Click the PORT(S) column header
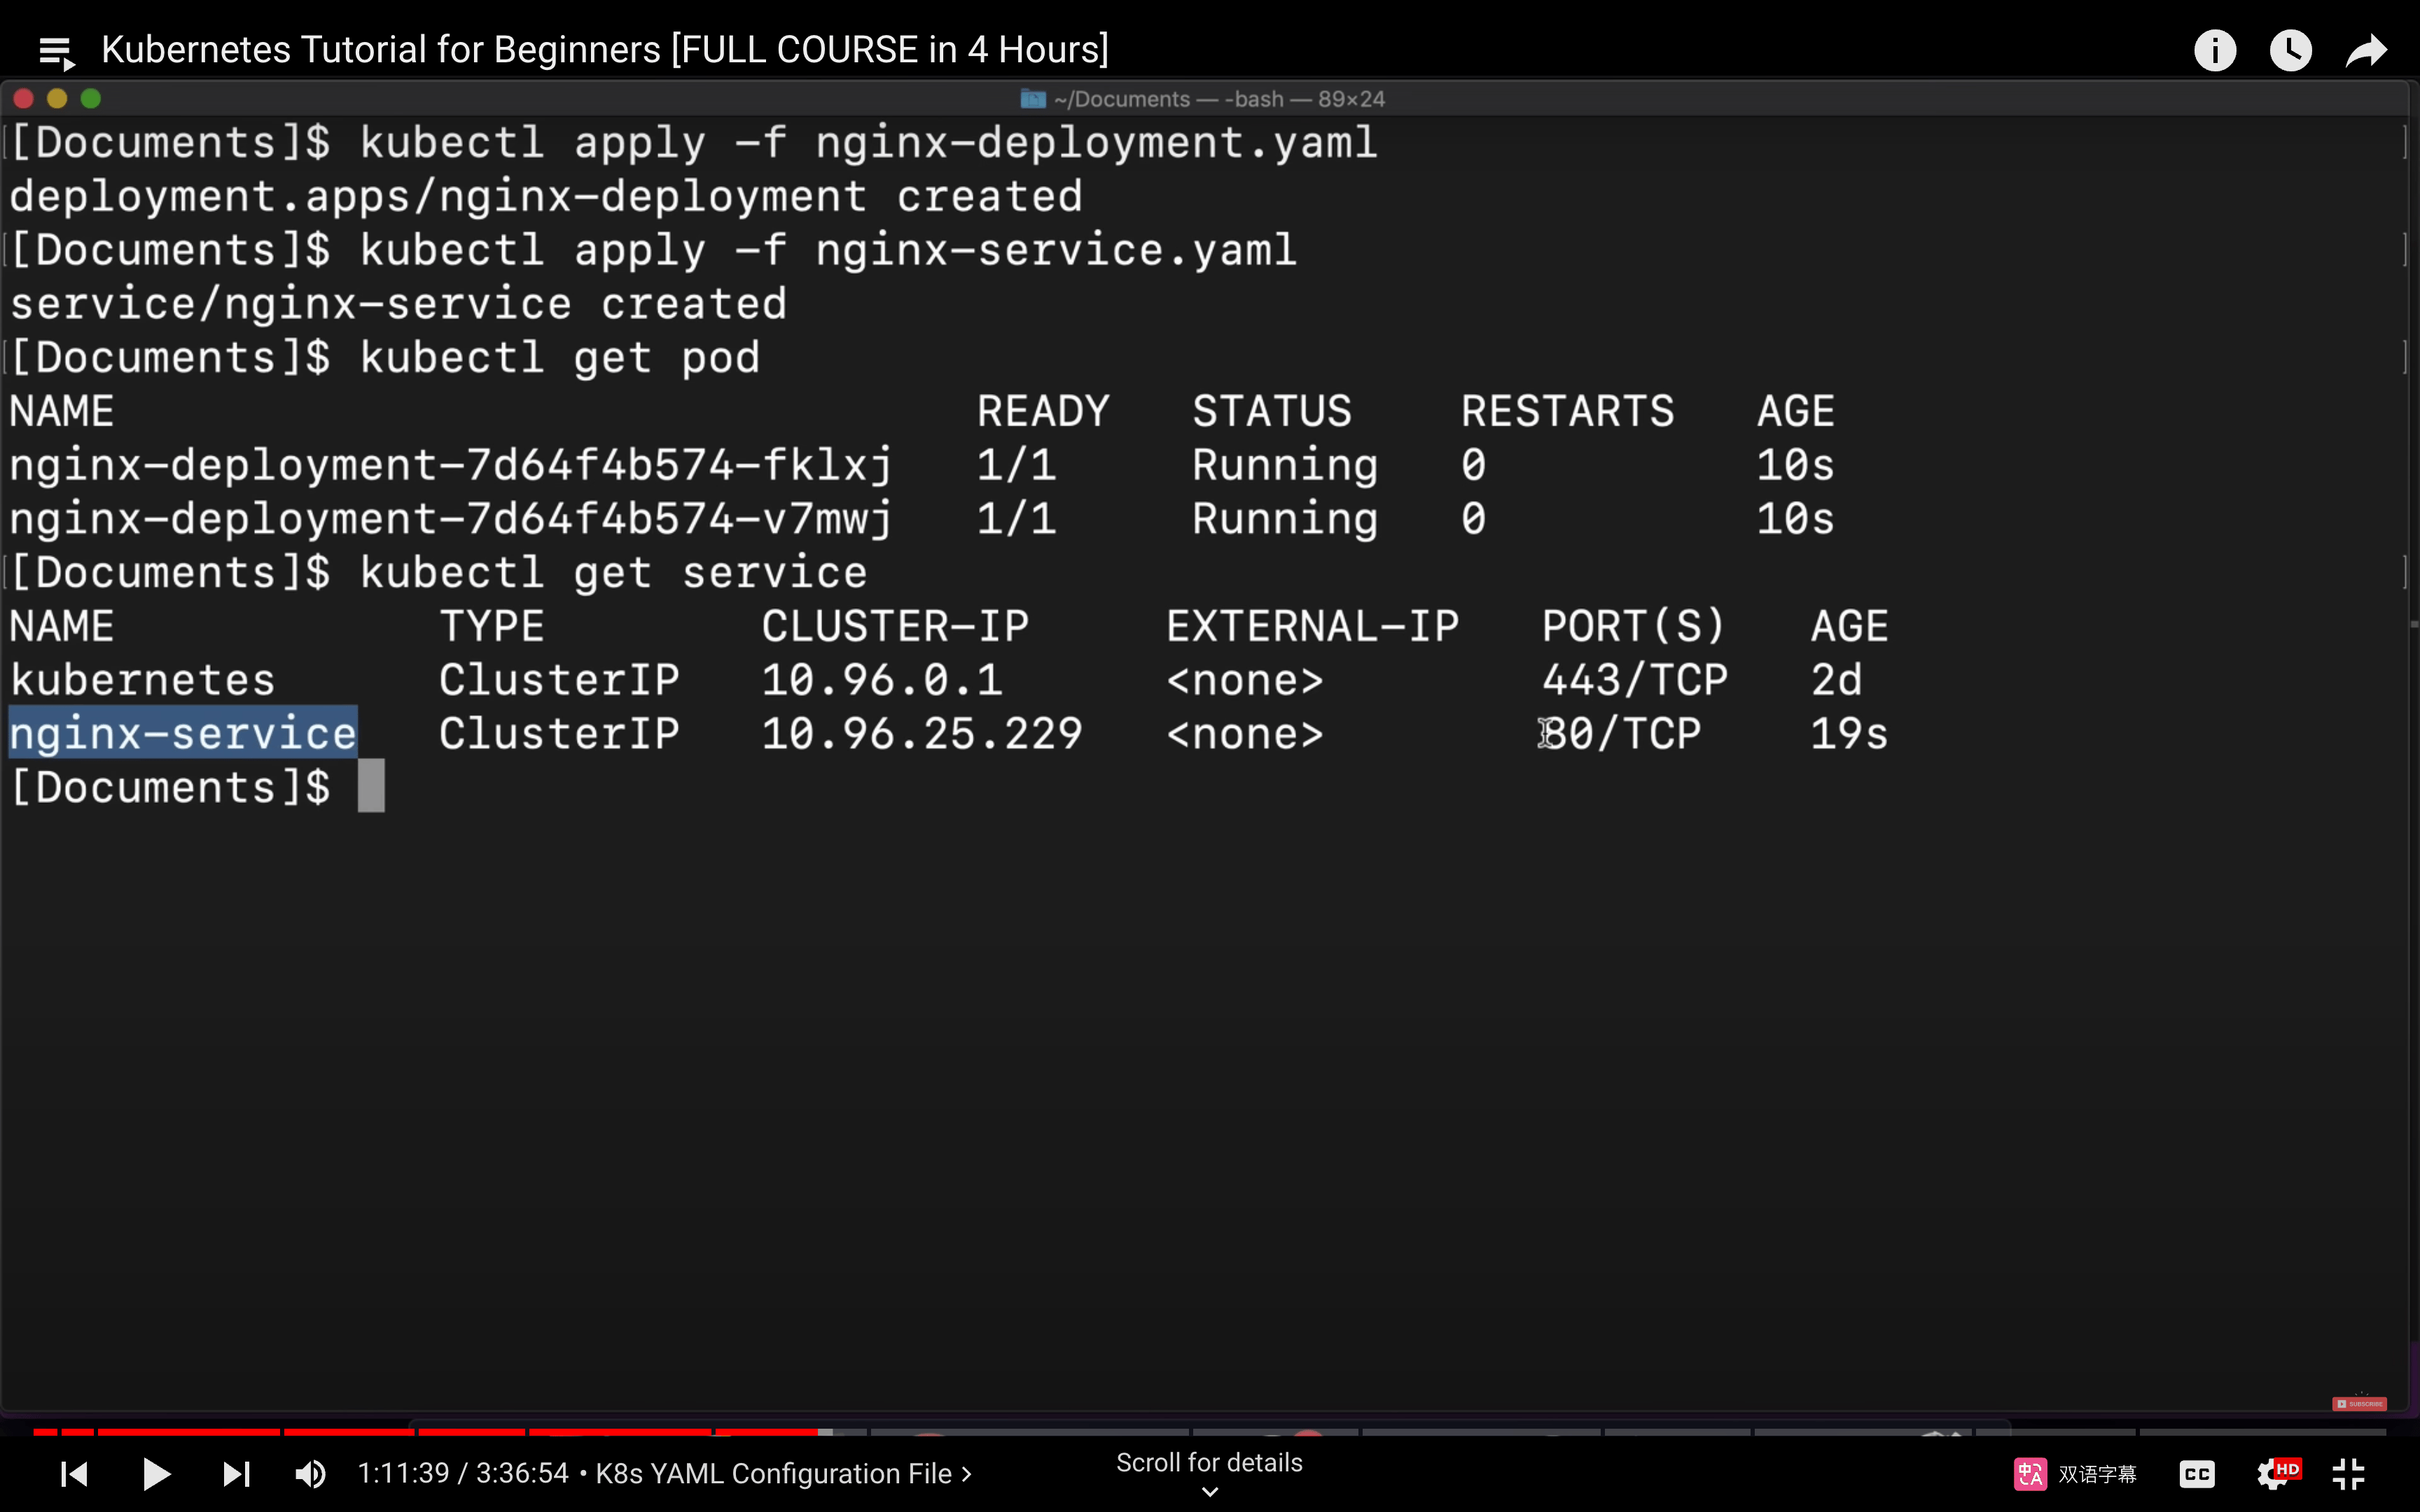2420x1512 pixels. coord(1634,626)
